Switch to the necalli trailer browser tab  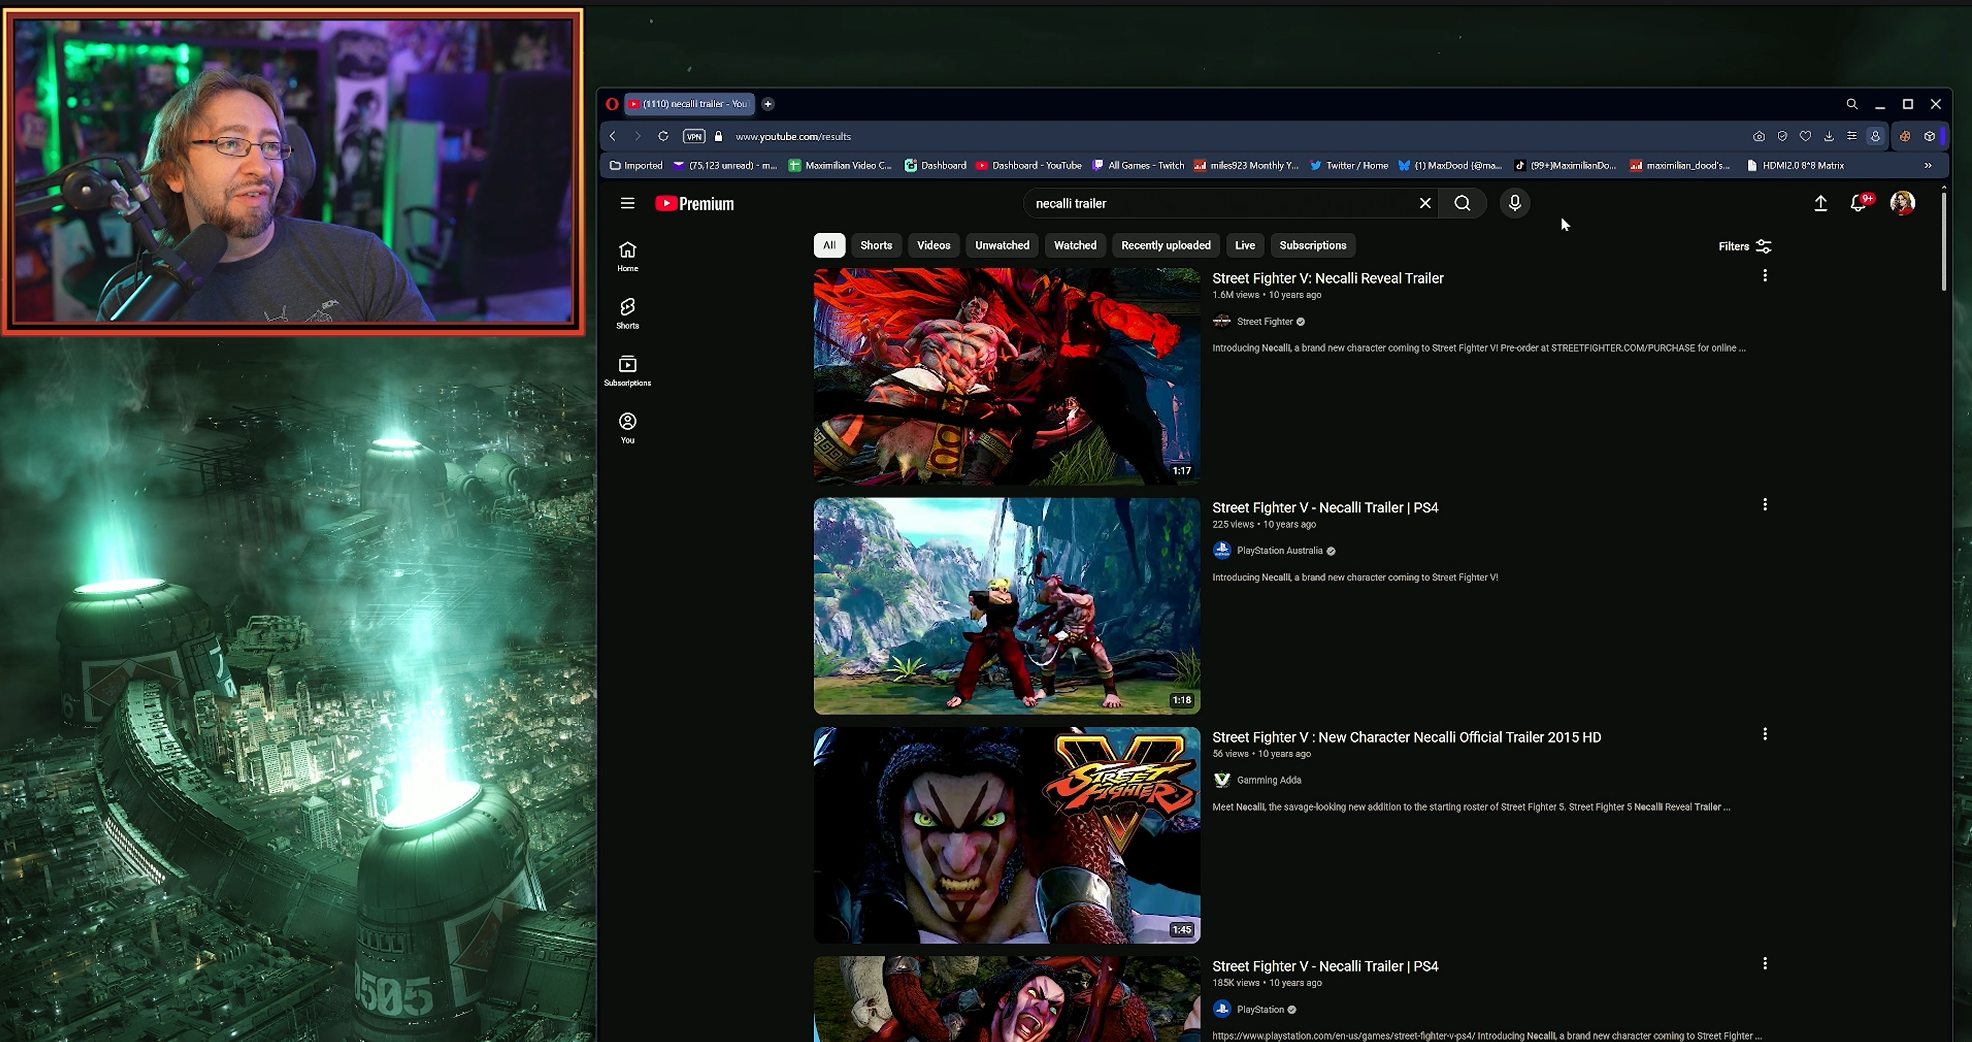pyautogui.click(x=690, y=104)
